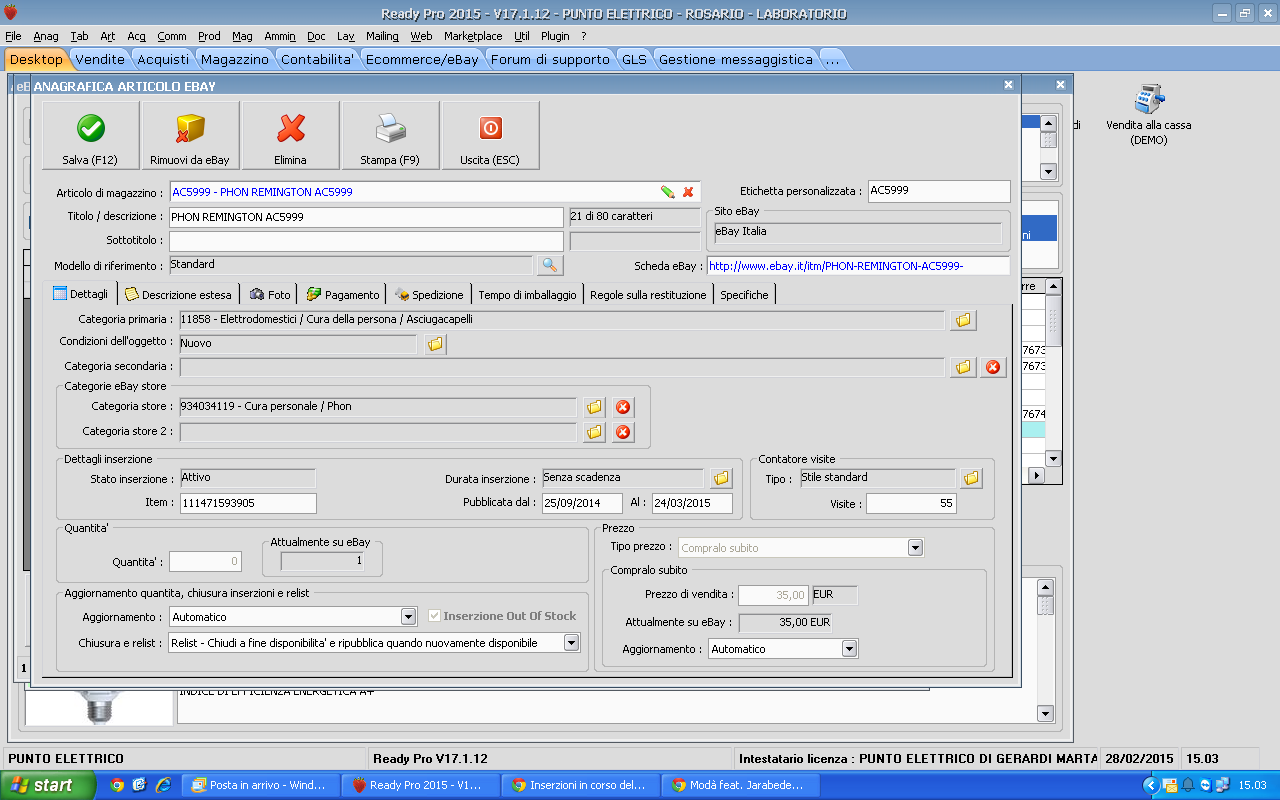Toggle Inserzione Out Of Stock checkbox
Viewport: 1280px width, 800px height.
pyautogui.click(x=435, y=616)
